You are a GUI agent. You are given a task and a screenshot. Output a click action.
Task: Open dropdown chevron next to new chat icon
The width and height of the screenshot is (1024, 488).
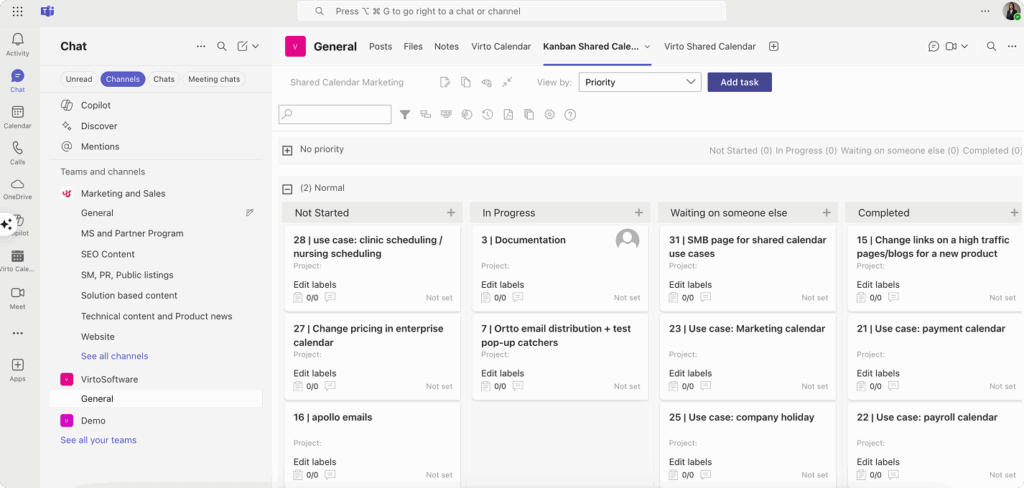click(x=255, y=46)
